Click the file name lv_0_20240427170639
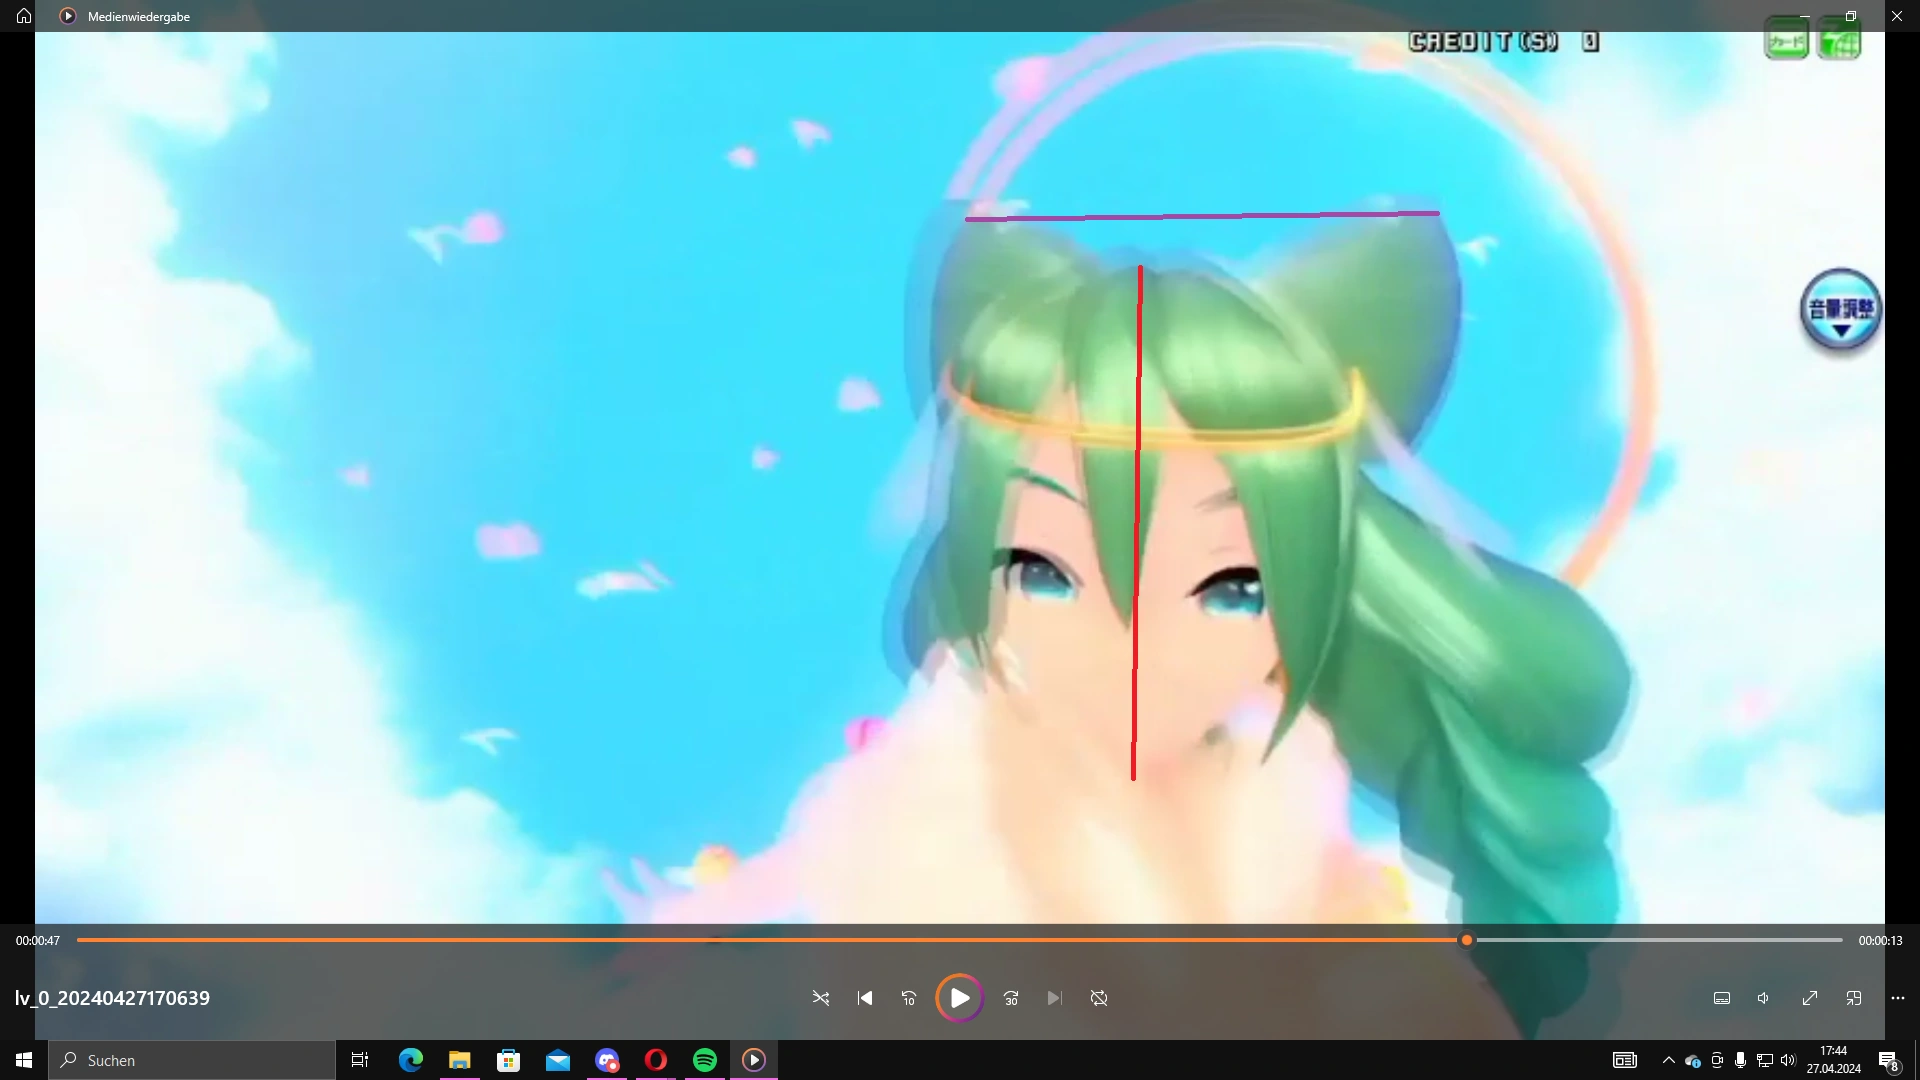Image resolution: width=1920 pixels, height=1080 pixels. 112,998
